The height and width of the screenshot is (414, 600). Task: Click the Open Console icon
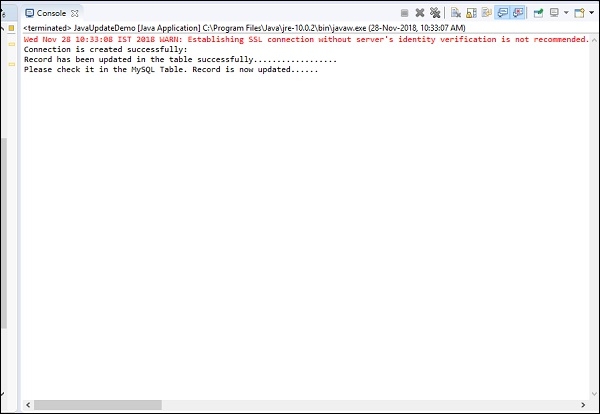[578, 13]
